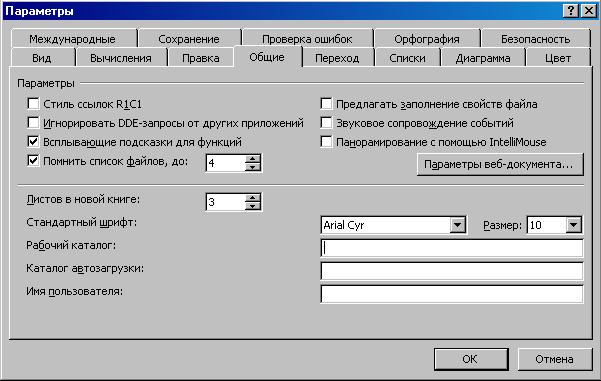Focus the Имя пользователя text field
This screenshot has height=381, width=601.
[x=452, y=294]
